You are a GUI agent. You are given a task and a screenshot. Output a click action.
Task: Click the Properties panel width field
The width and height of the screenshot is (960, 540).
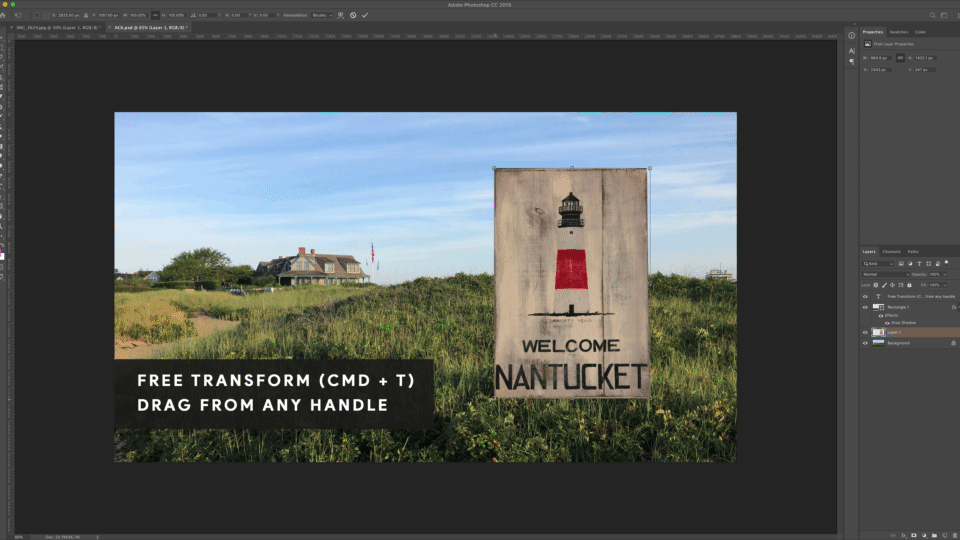tap(881, 58)
